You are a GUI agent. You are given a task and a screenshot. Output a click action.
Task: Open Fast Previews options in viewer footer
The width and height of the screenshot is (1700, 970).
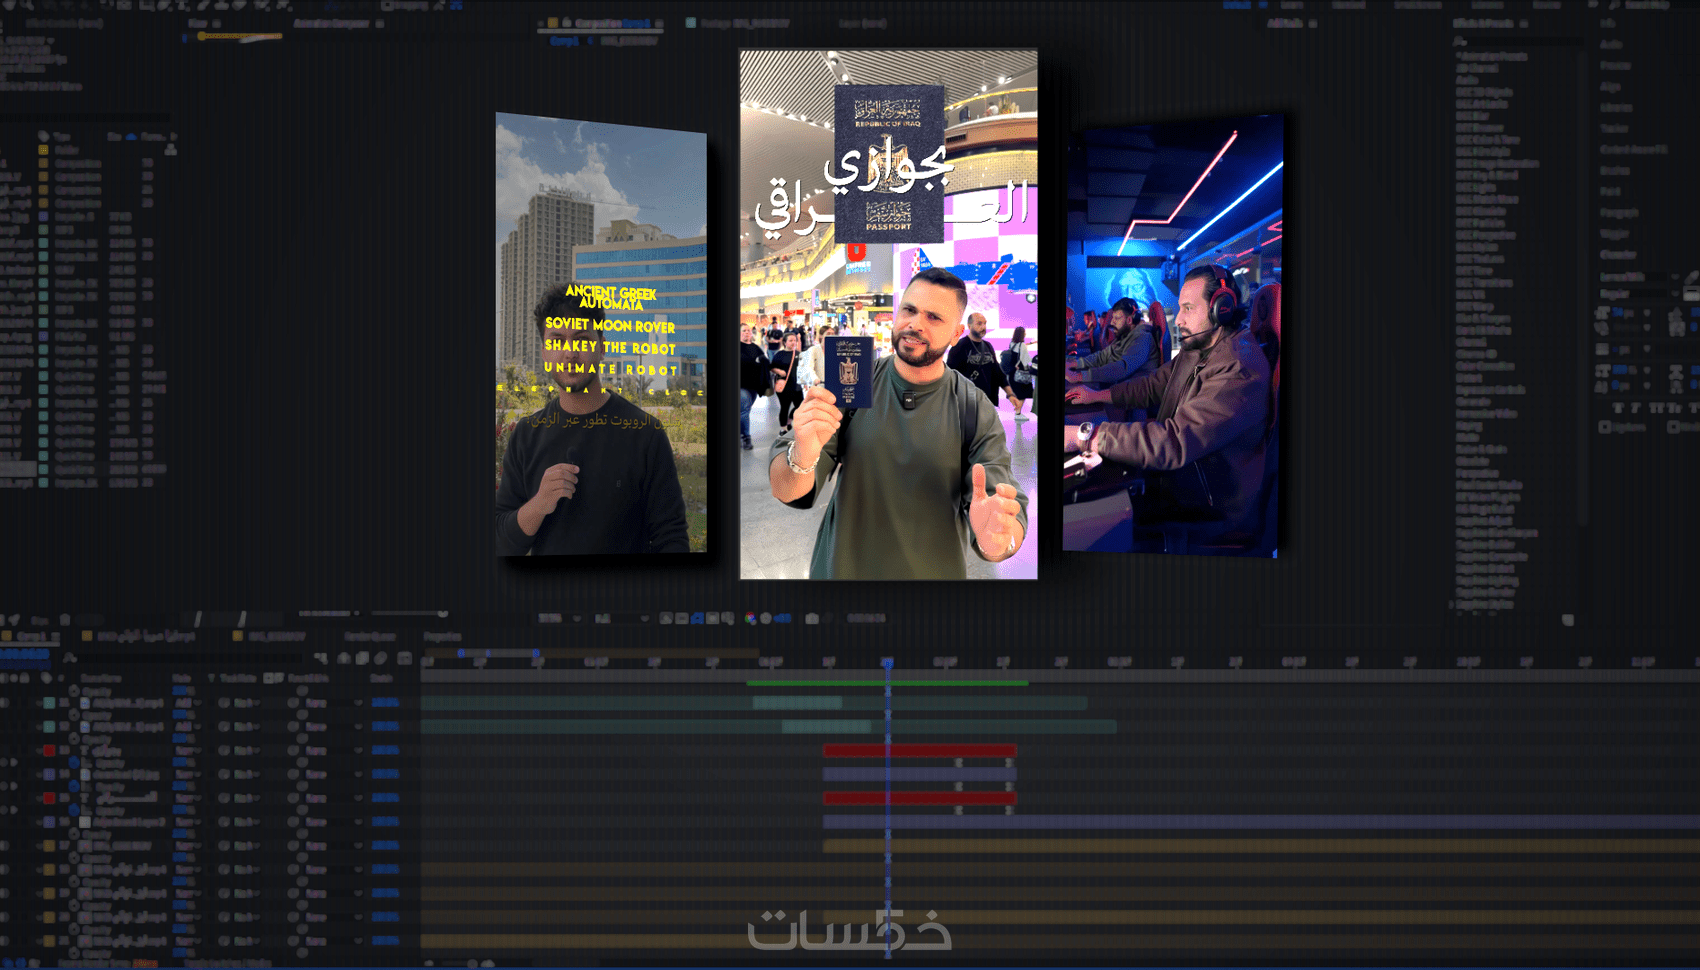click(x=666, y=618)
